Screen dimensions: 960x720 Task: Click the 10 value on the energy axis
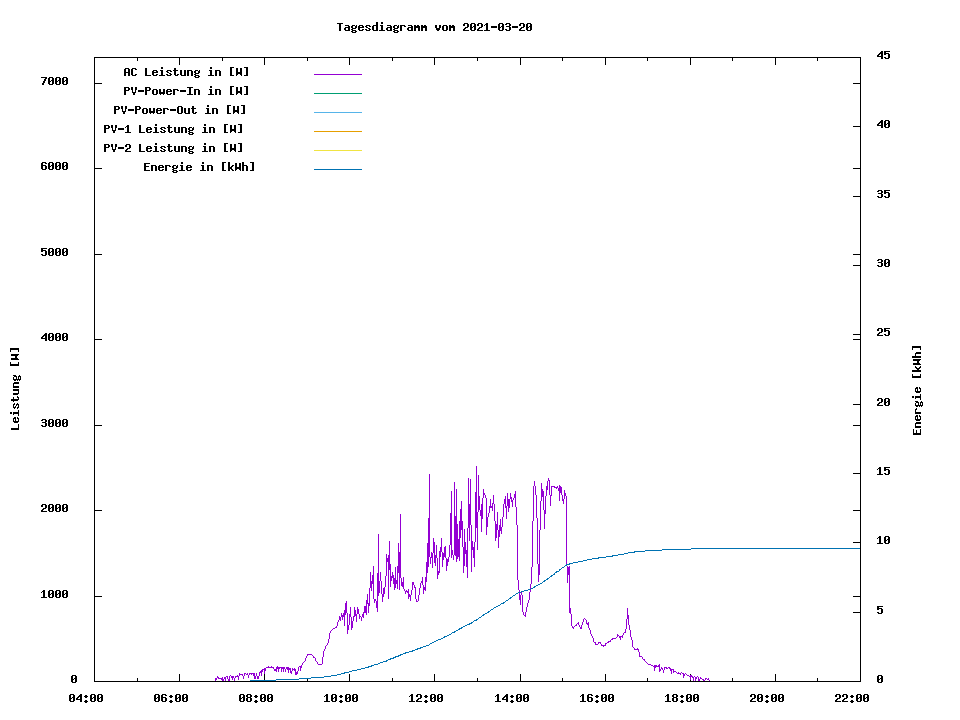[x=883, y=541]
